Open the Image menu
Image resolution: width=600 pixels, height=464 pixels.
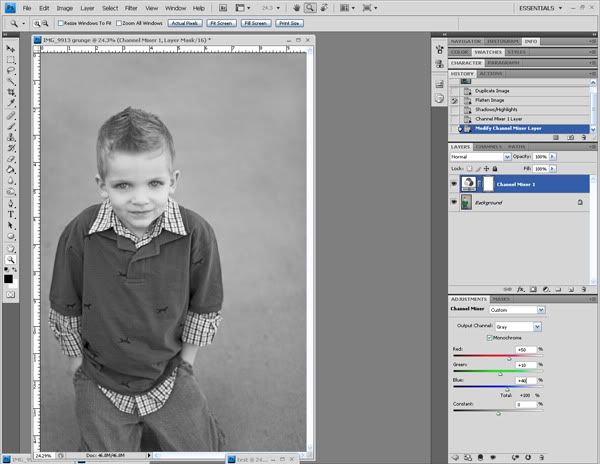point(65,8)
